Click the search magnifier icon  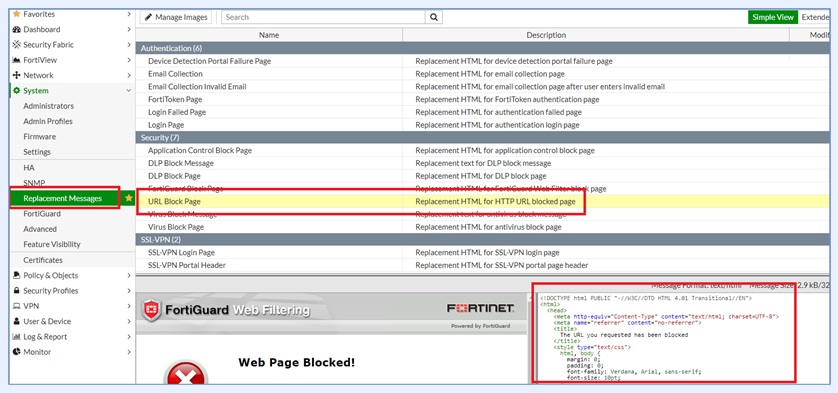(434, 17)
